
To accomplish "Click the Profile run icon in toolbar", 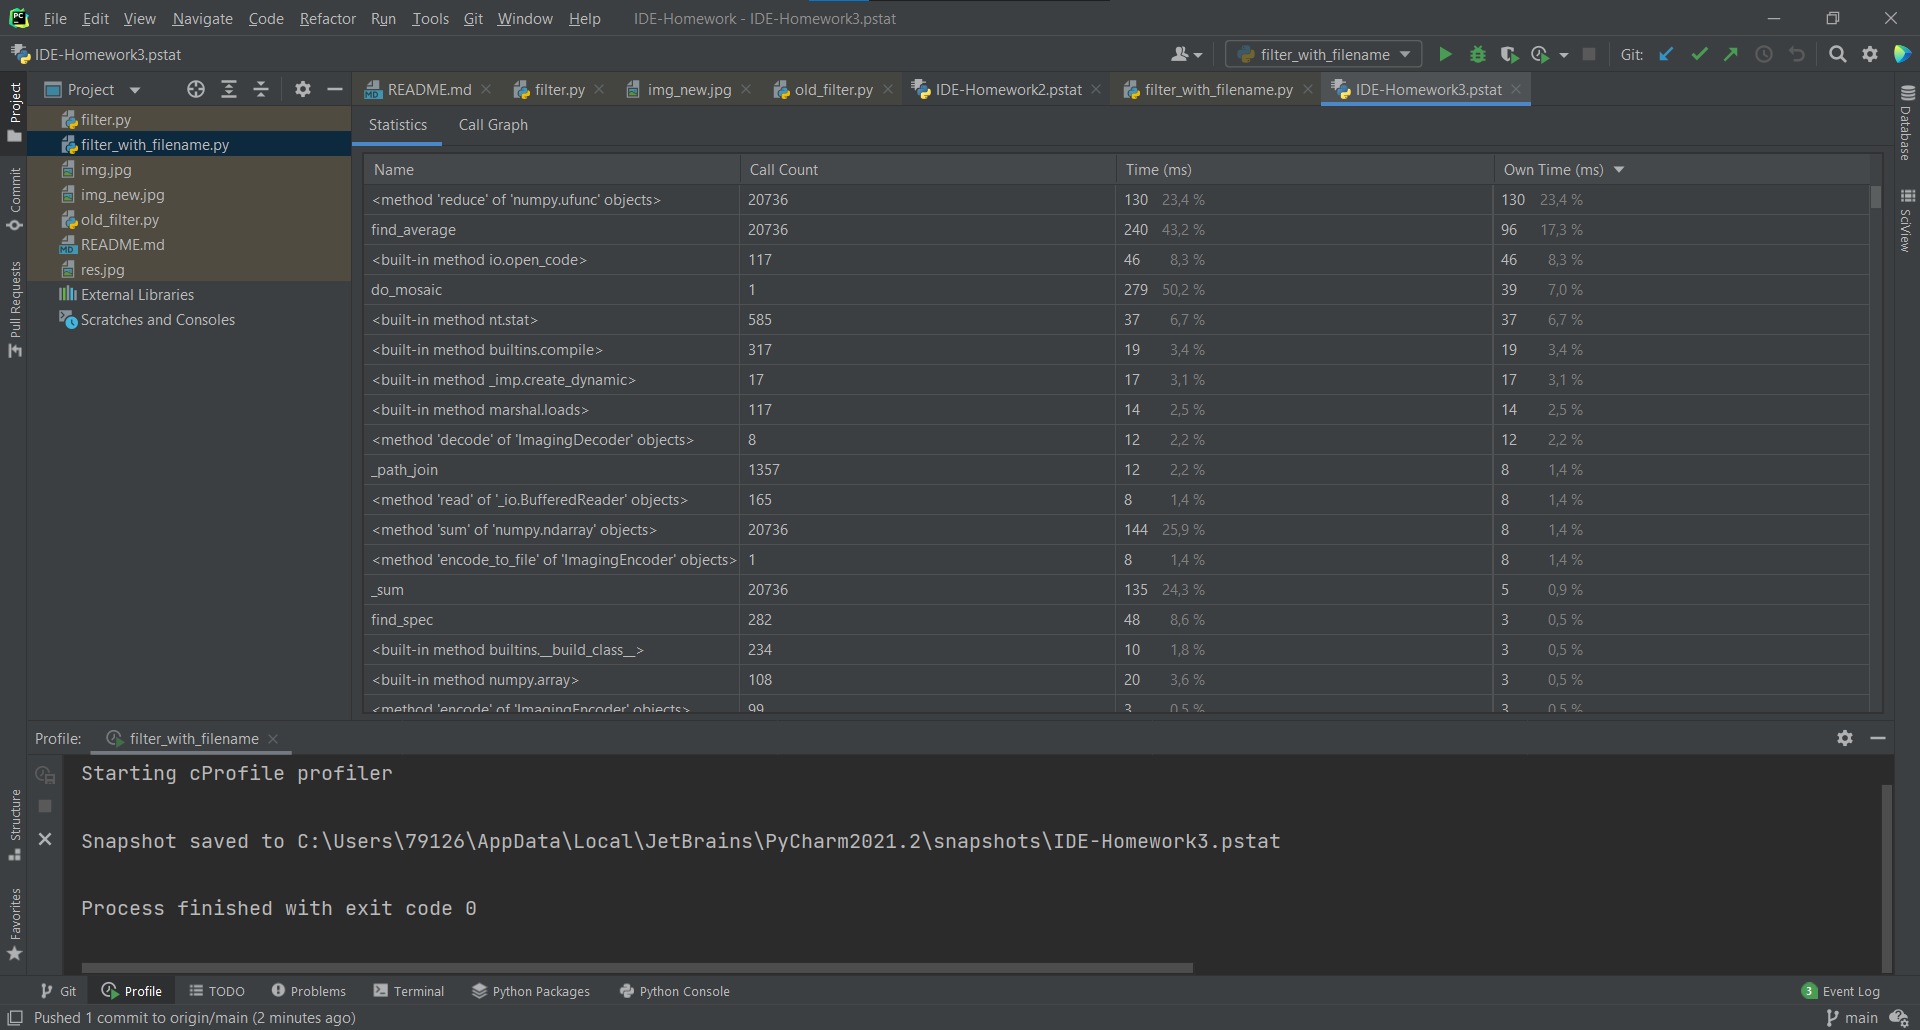I will (x=1540, y=55).
